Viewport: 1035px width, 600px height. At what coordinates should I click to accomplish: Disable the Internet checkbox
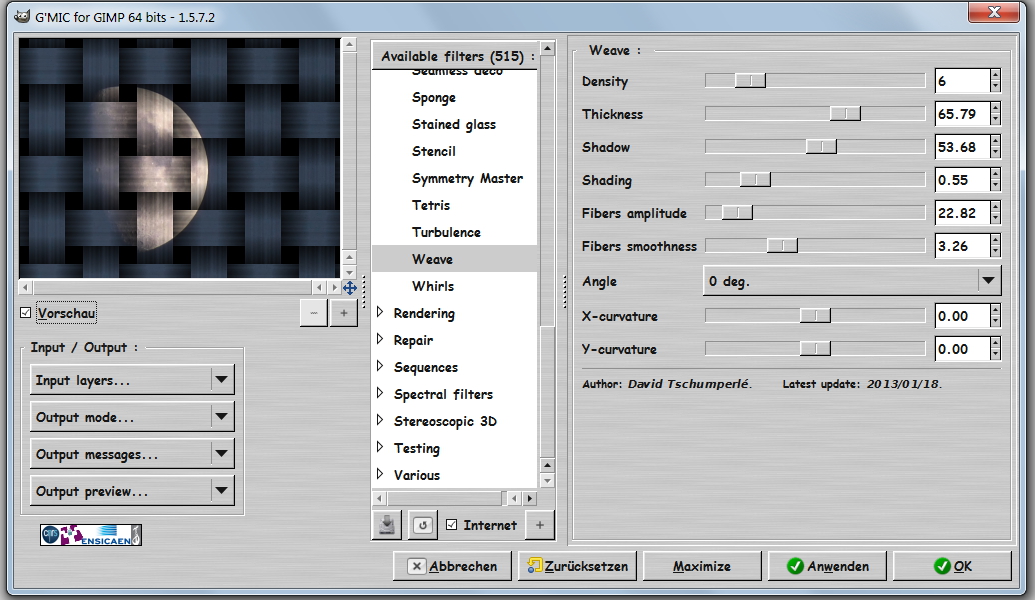pyautogui.click(x=452, y=525)
